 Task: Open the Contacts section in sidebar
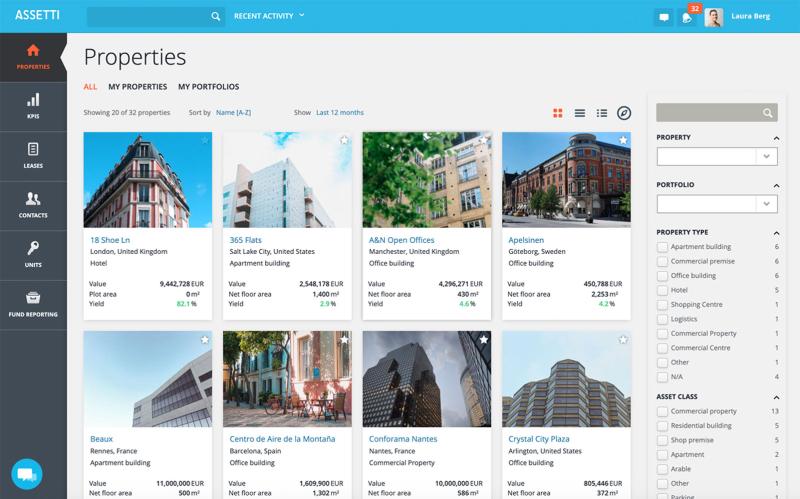33,206
